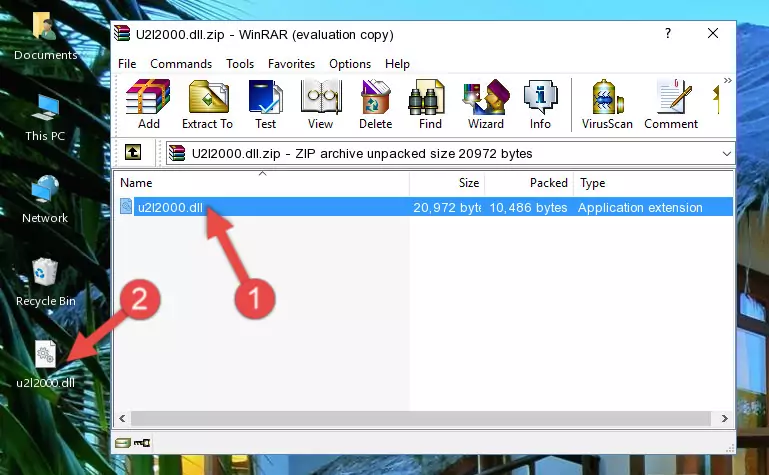This screenshot has height=475, width=769.
Task: Open the Help menu
Action: [x=397, y=64]
